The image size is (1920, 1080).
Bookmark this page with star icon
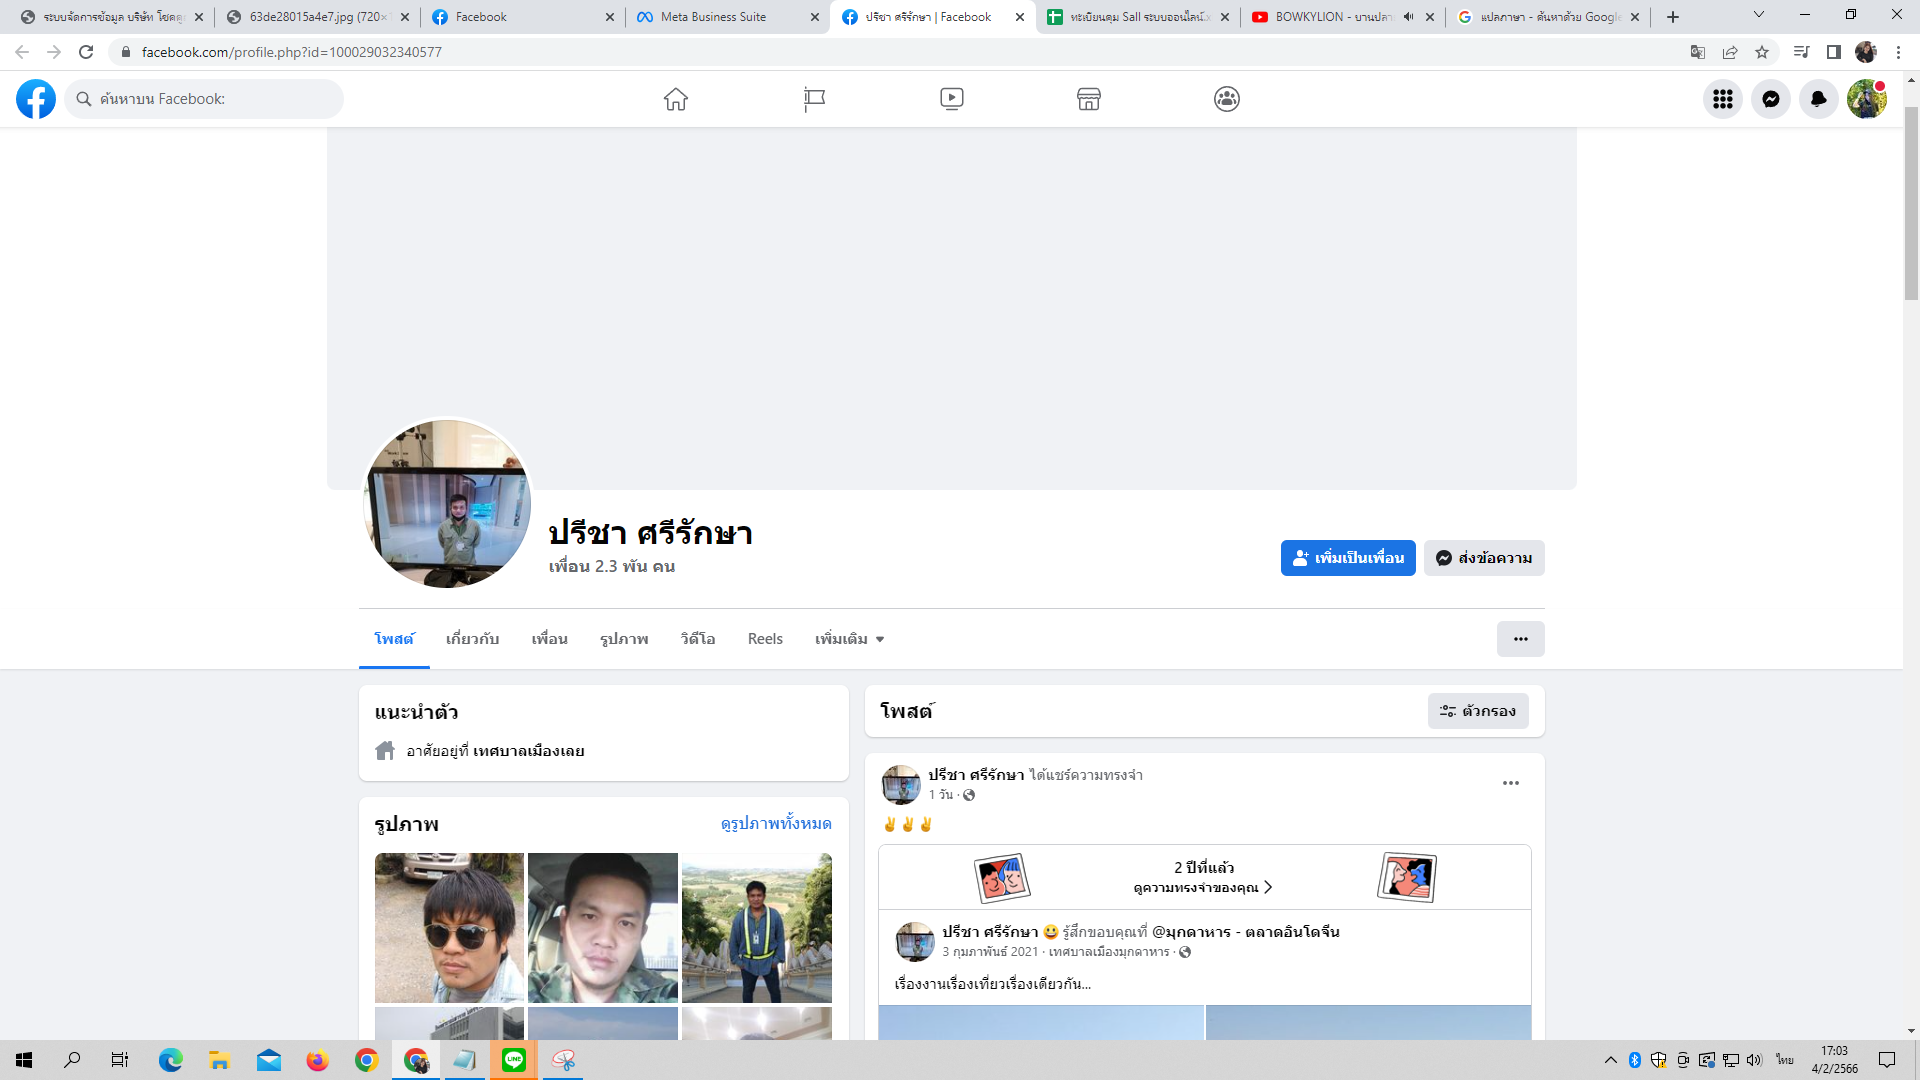click(1762, 52)
